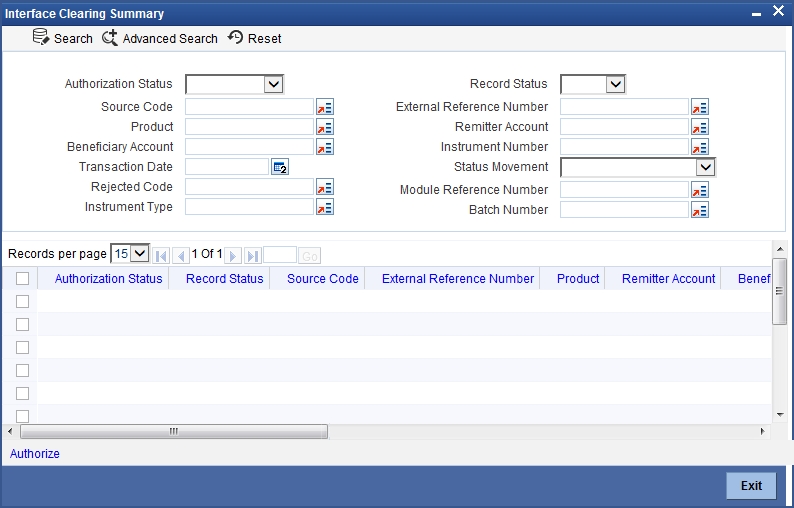Open lookup list for Batch Number
Screen dimensions: 794x508
click(x=699, y=210)
